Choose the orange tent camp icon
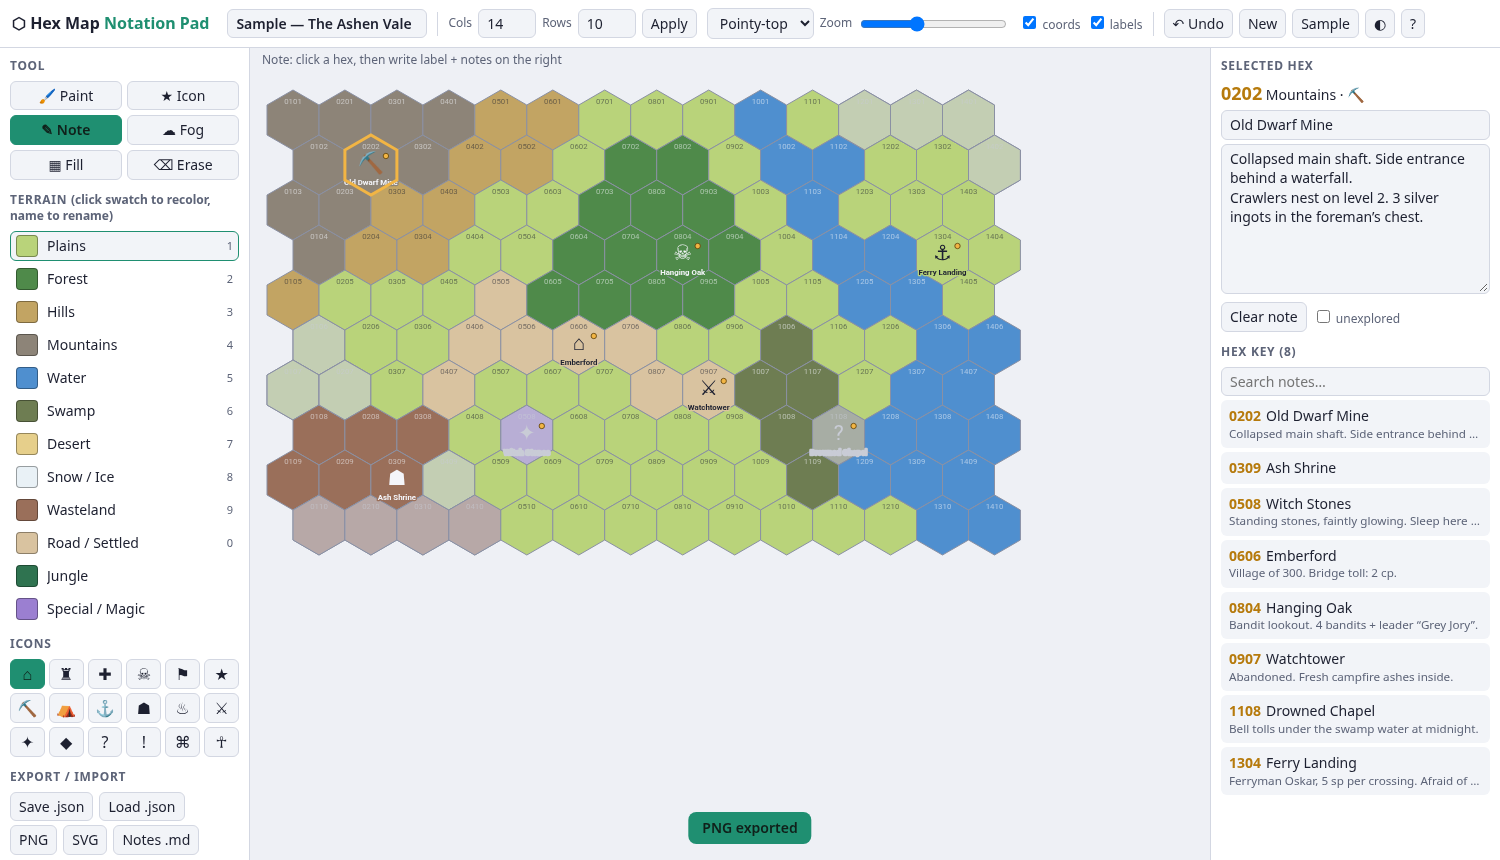The height and width of the screenshot is (860, 1500). pyautogui.click(x=66, y=708)
